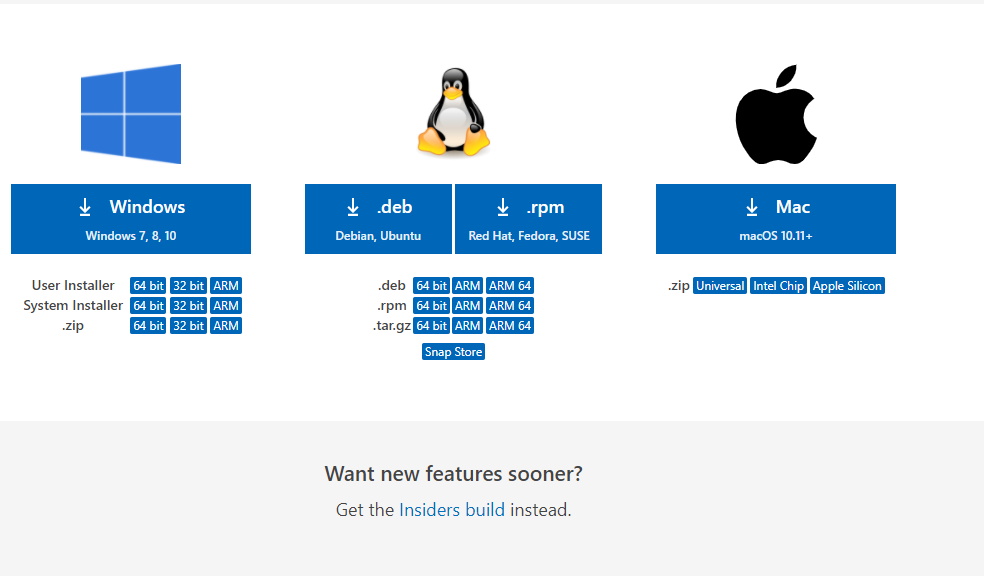Click the '.zip' label under Windows
The height and width of the screenshot is (576, 984).
click(x=73, y=326)
